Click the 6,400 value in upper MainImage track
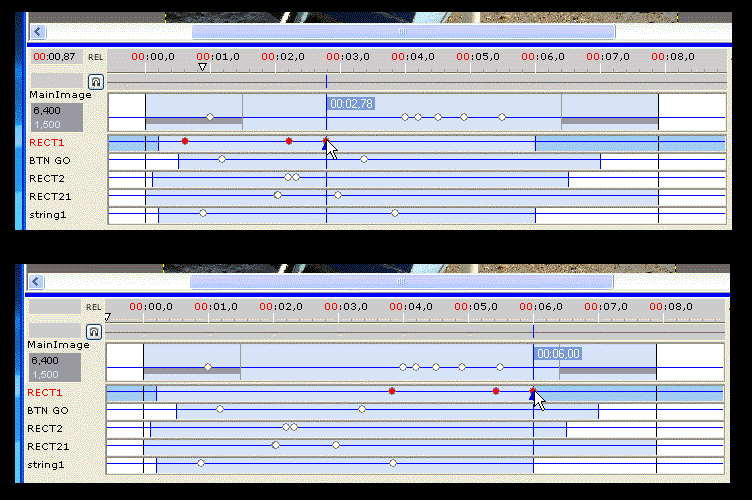 tap(46, 111)
